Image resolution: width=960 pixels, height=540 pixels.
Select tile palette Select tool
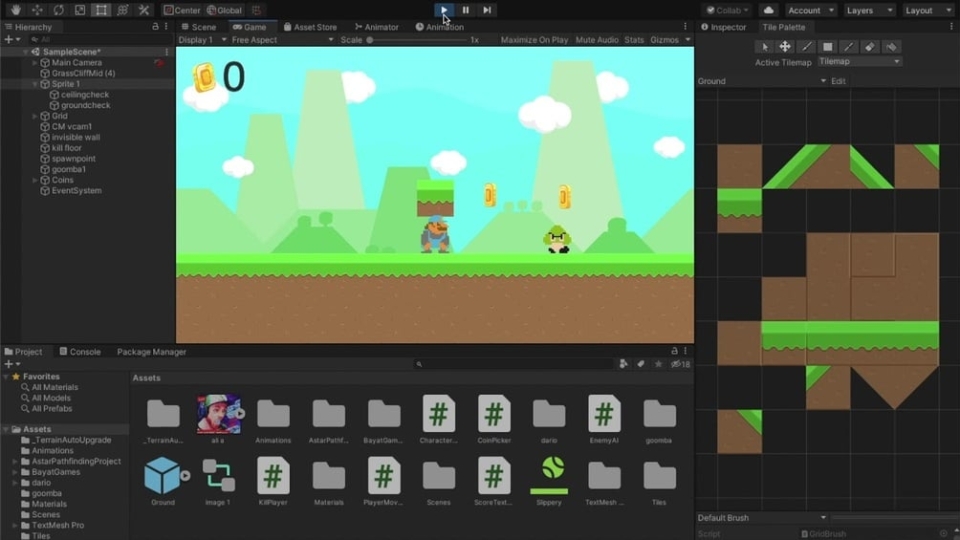pos(764,47)
